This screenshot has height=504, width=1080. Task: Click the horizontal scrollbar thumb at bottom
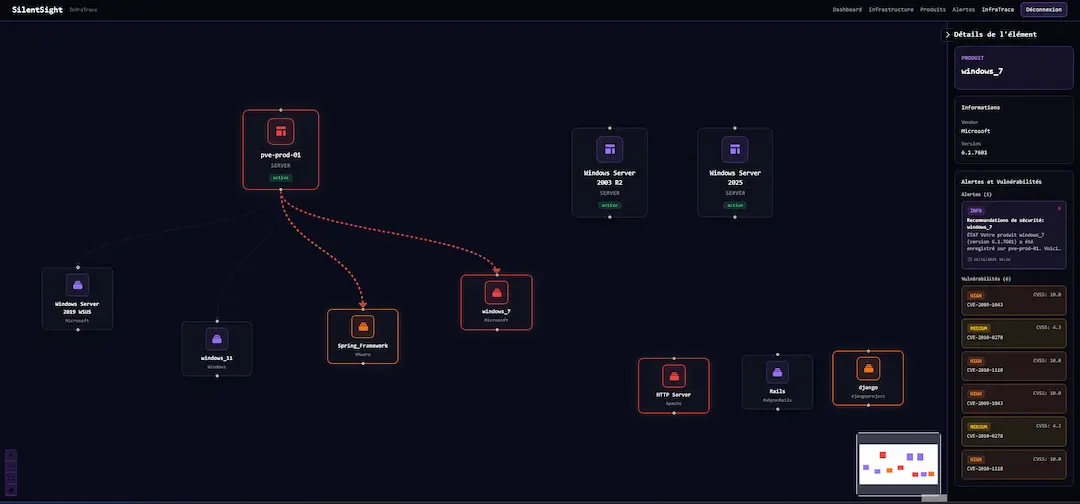tap(934, 498)
